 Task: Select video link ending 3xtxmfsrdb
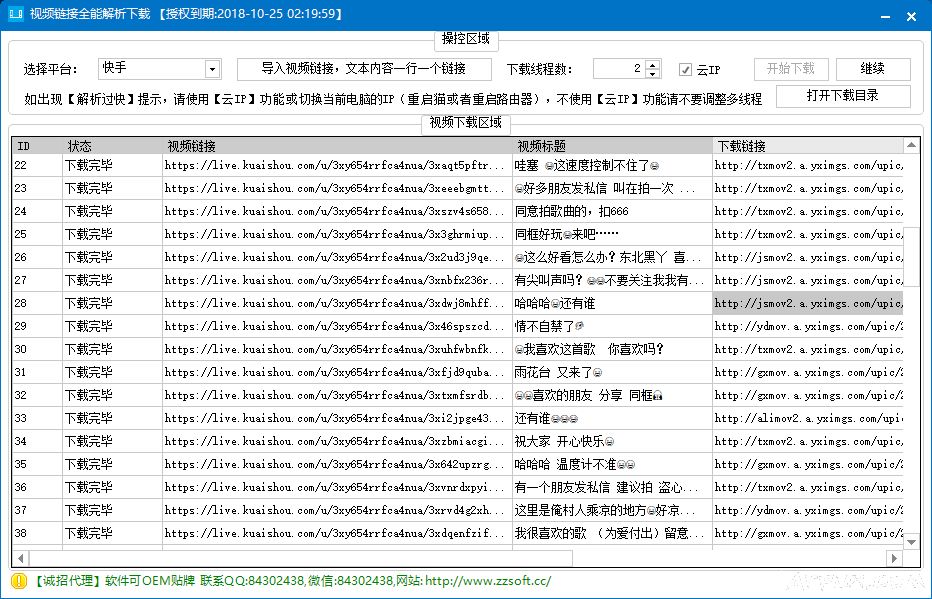pyautogui.click(x=335, y=395)
